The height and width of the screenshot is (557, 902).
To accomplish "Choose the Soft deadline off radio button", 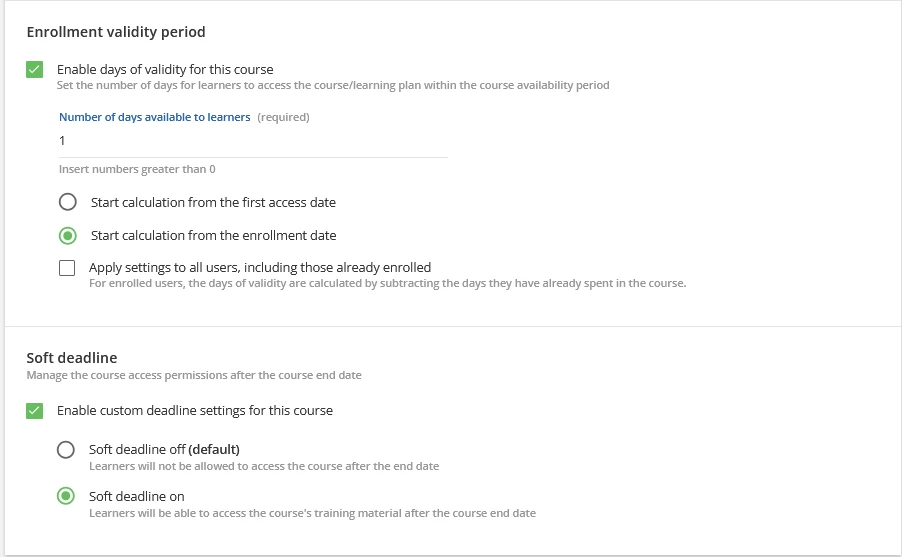I will point(66,450).
